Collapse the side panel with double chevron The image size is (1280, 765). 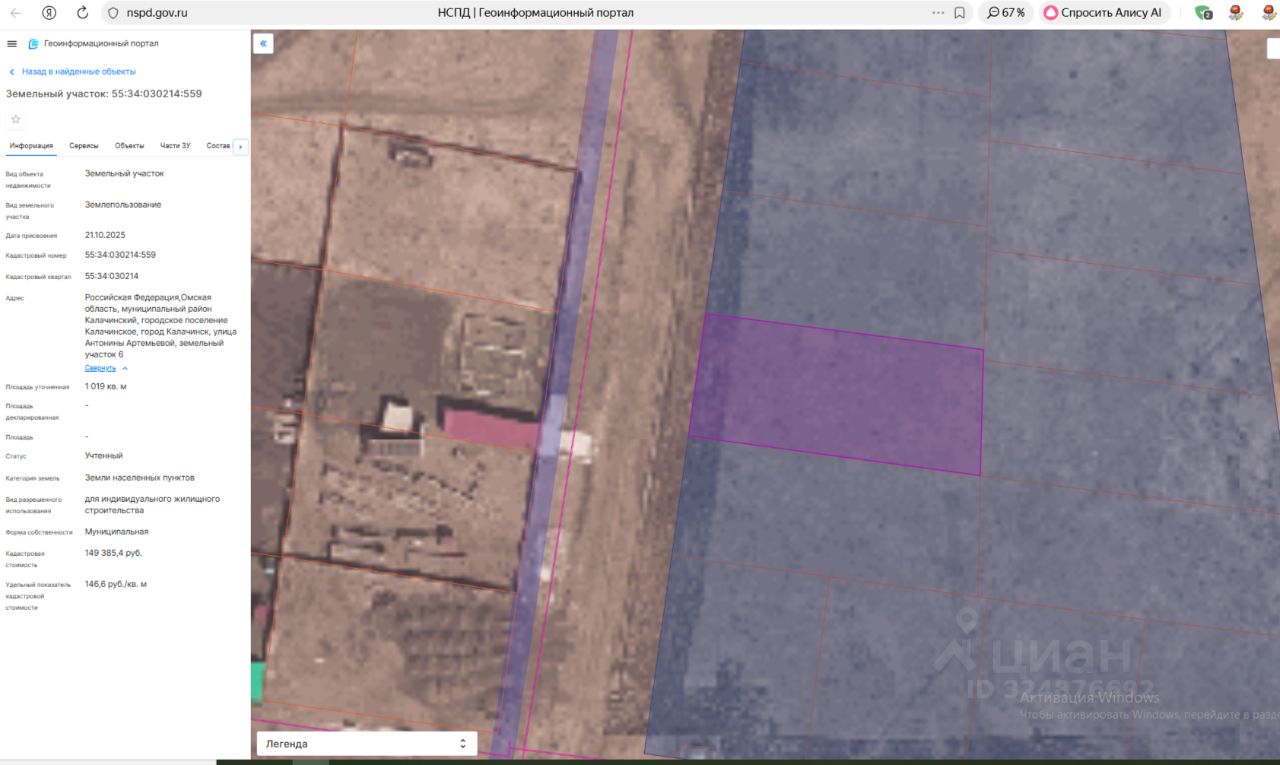tap(263, 43)
